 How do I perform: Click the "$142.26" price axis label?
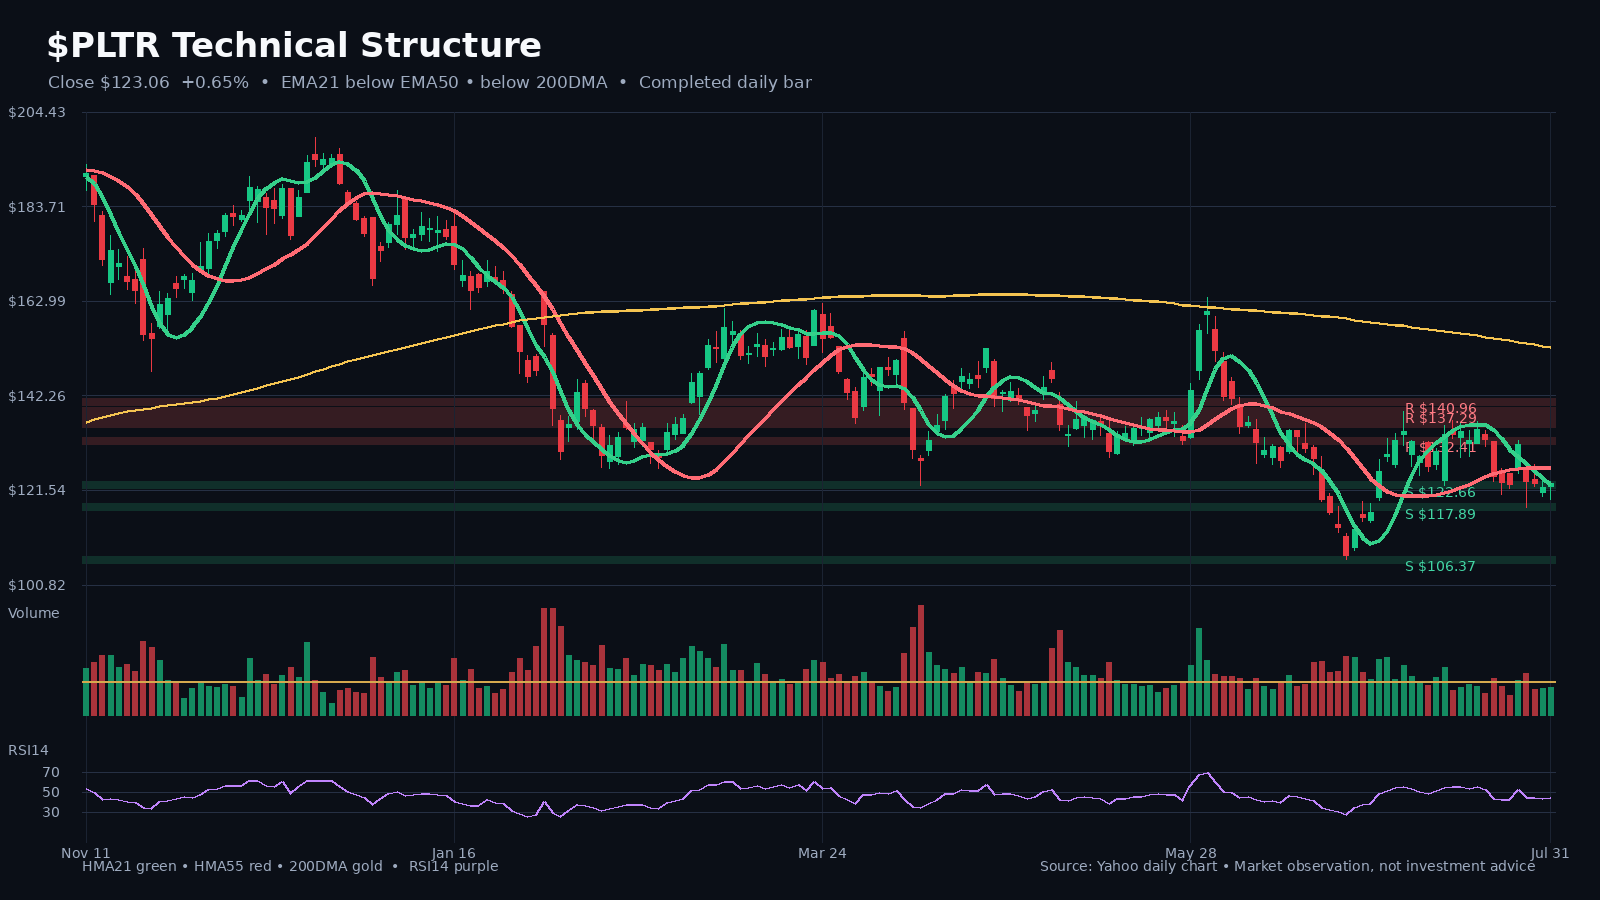[37, 396]
